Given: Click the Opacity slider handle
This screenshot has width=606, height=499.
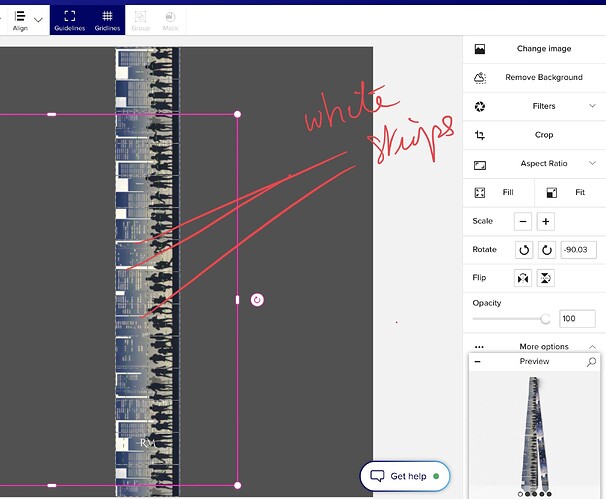Looking at the screenshot, I should (545, 319).
